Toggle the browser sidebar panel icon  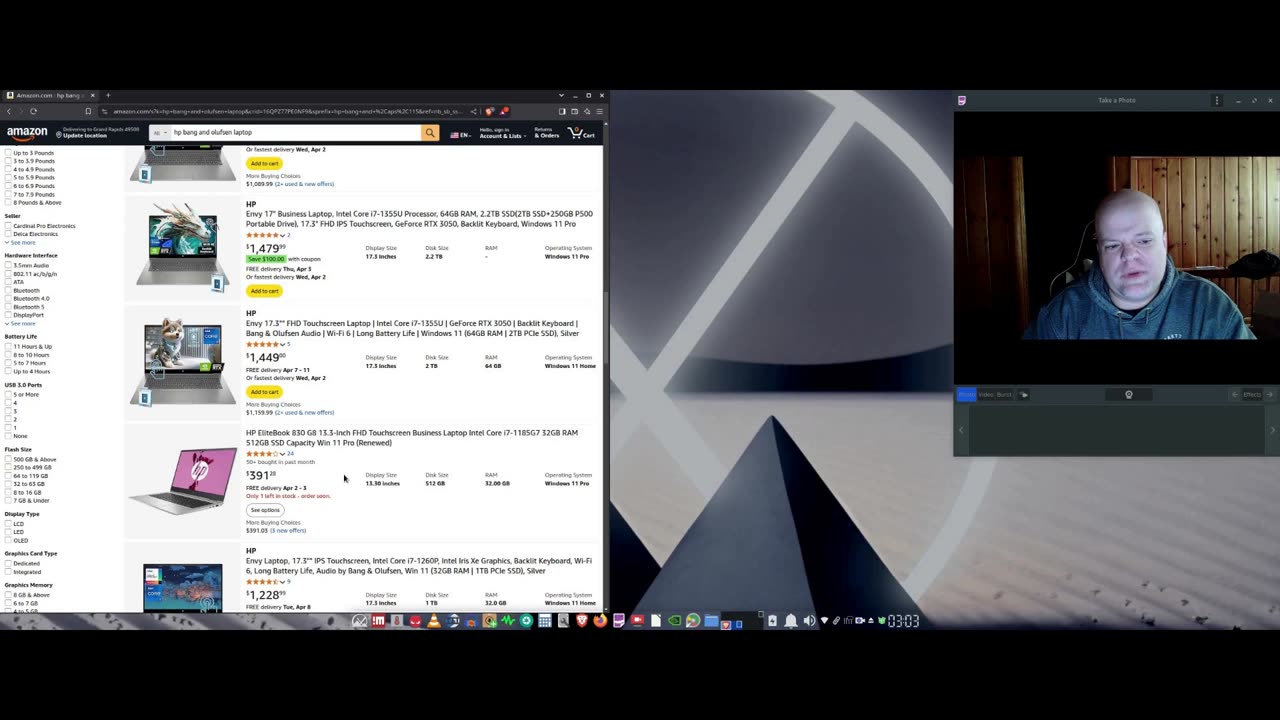click(562, 111)
